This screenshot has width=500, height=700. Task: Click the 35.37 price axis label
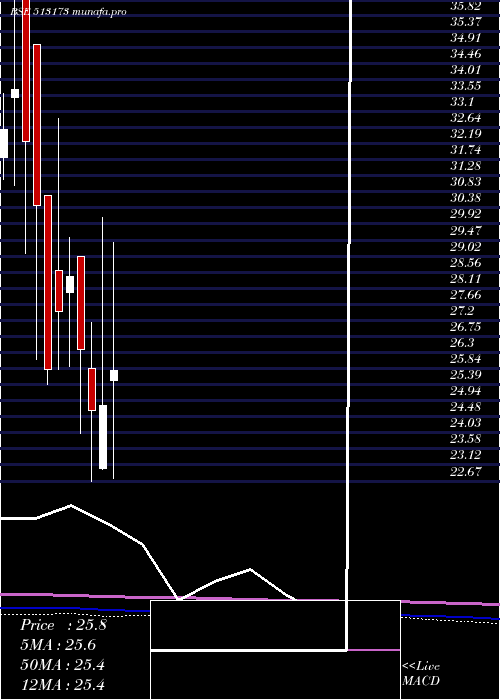[466, 21]
